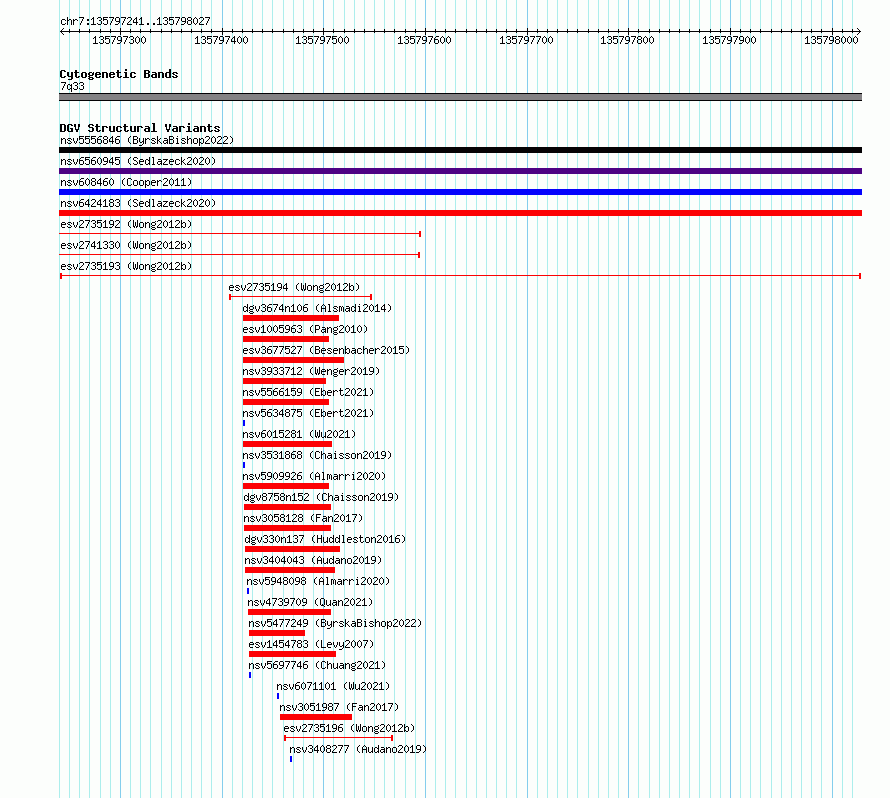Open nsv4739709 (Quan2021) variant label
The width and height of the screenshot is (890, 798).
click(x=310, y=602)
